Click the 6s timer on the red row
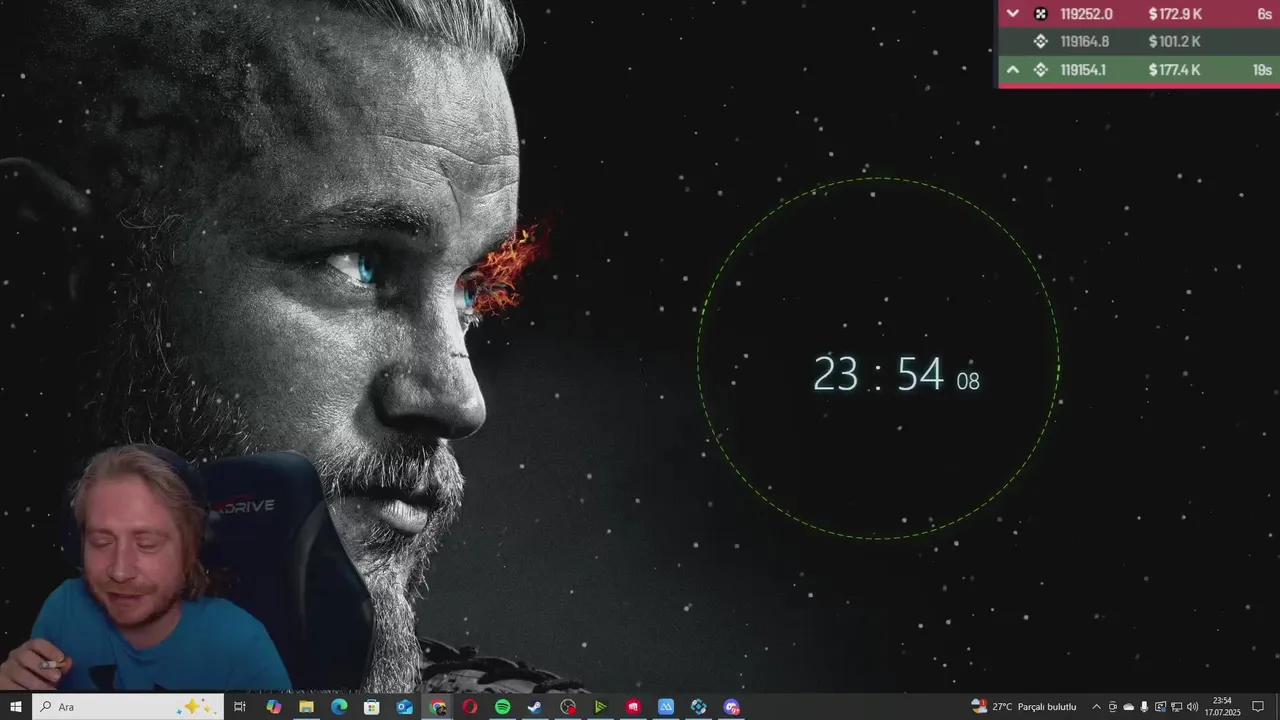 (x=1264, y=14)
